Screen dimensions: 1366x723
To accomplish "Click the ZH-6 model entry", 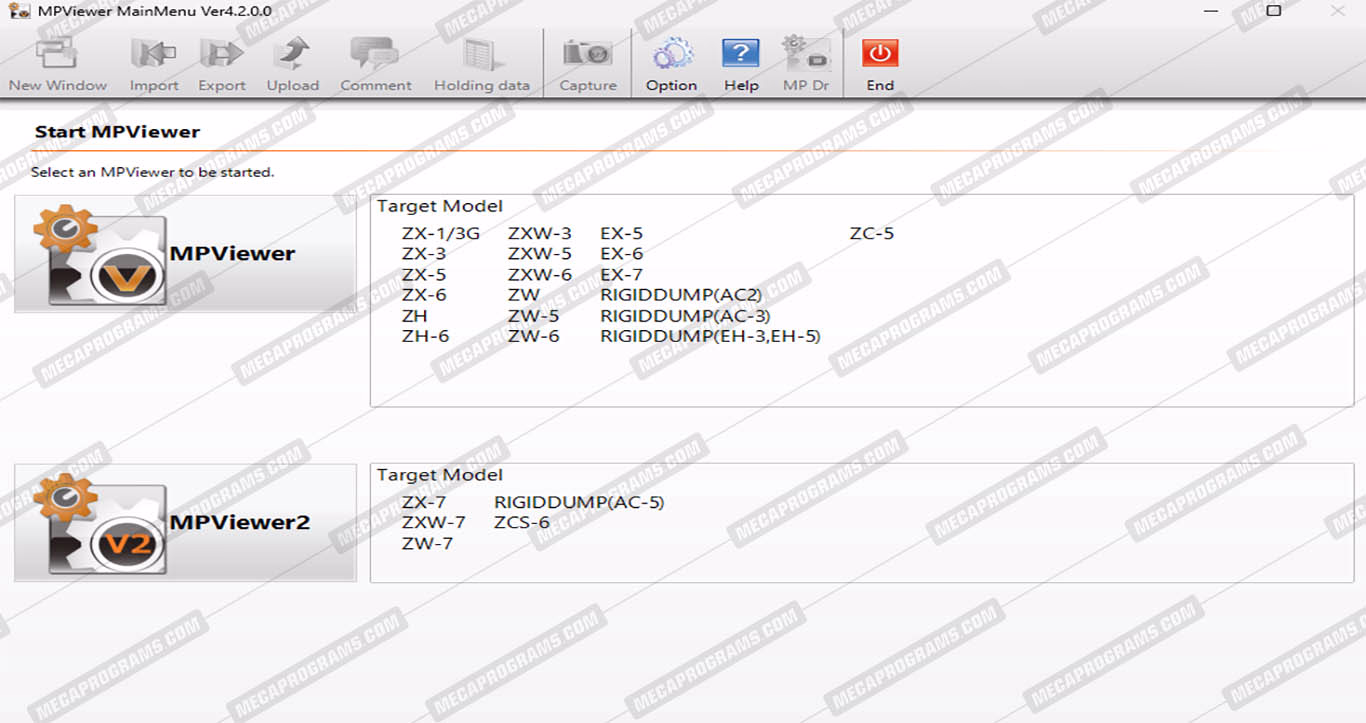I will pos(425,336).
